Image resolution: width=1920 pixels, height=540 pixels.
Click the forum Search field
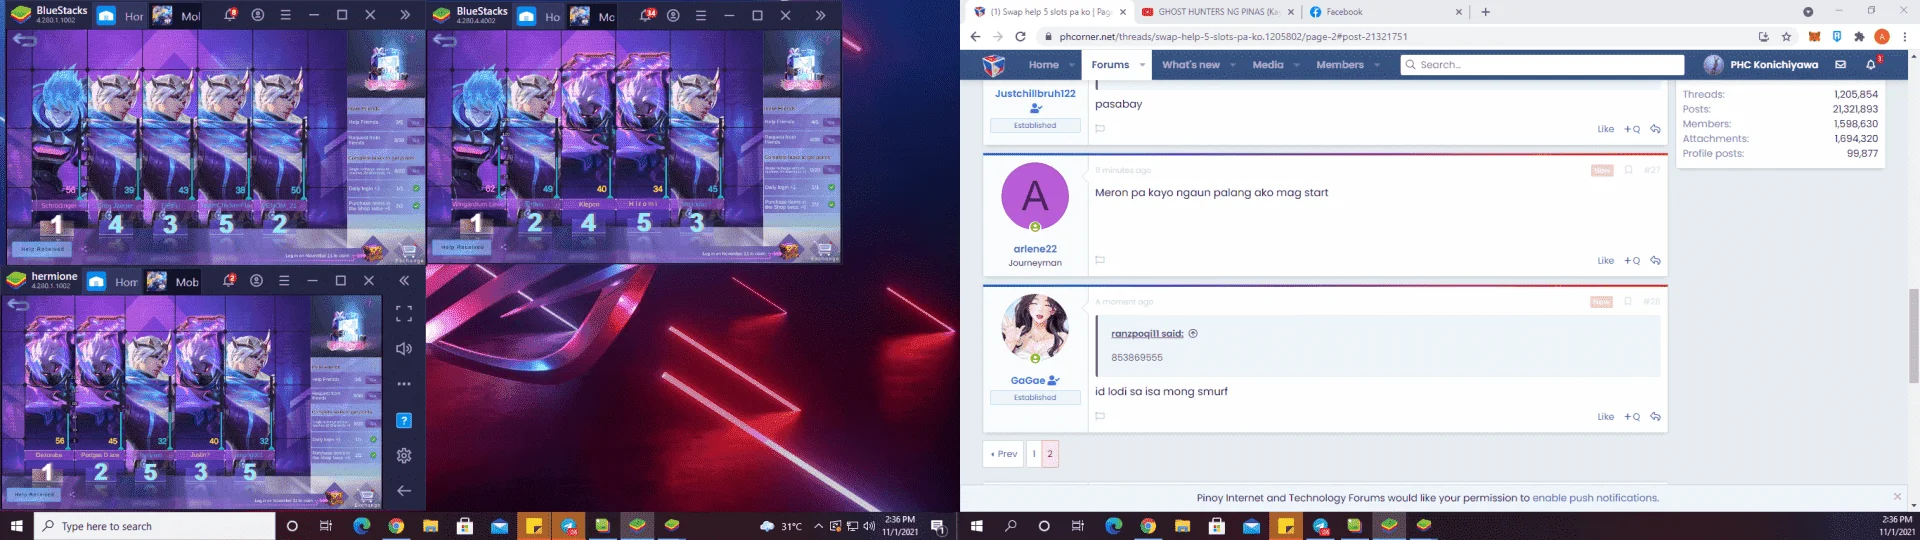[x=1541, y=64]
